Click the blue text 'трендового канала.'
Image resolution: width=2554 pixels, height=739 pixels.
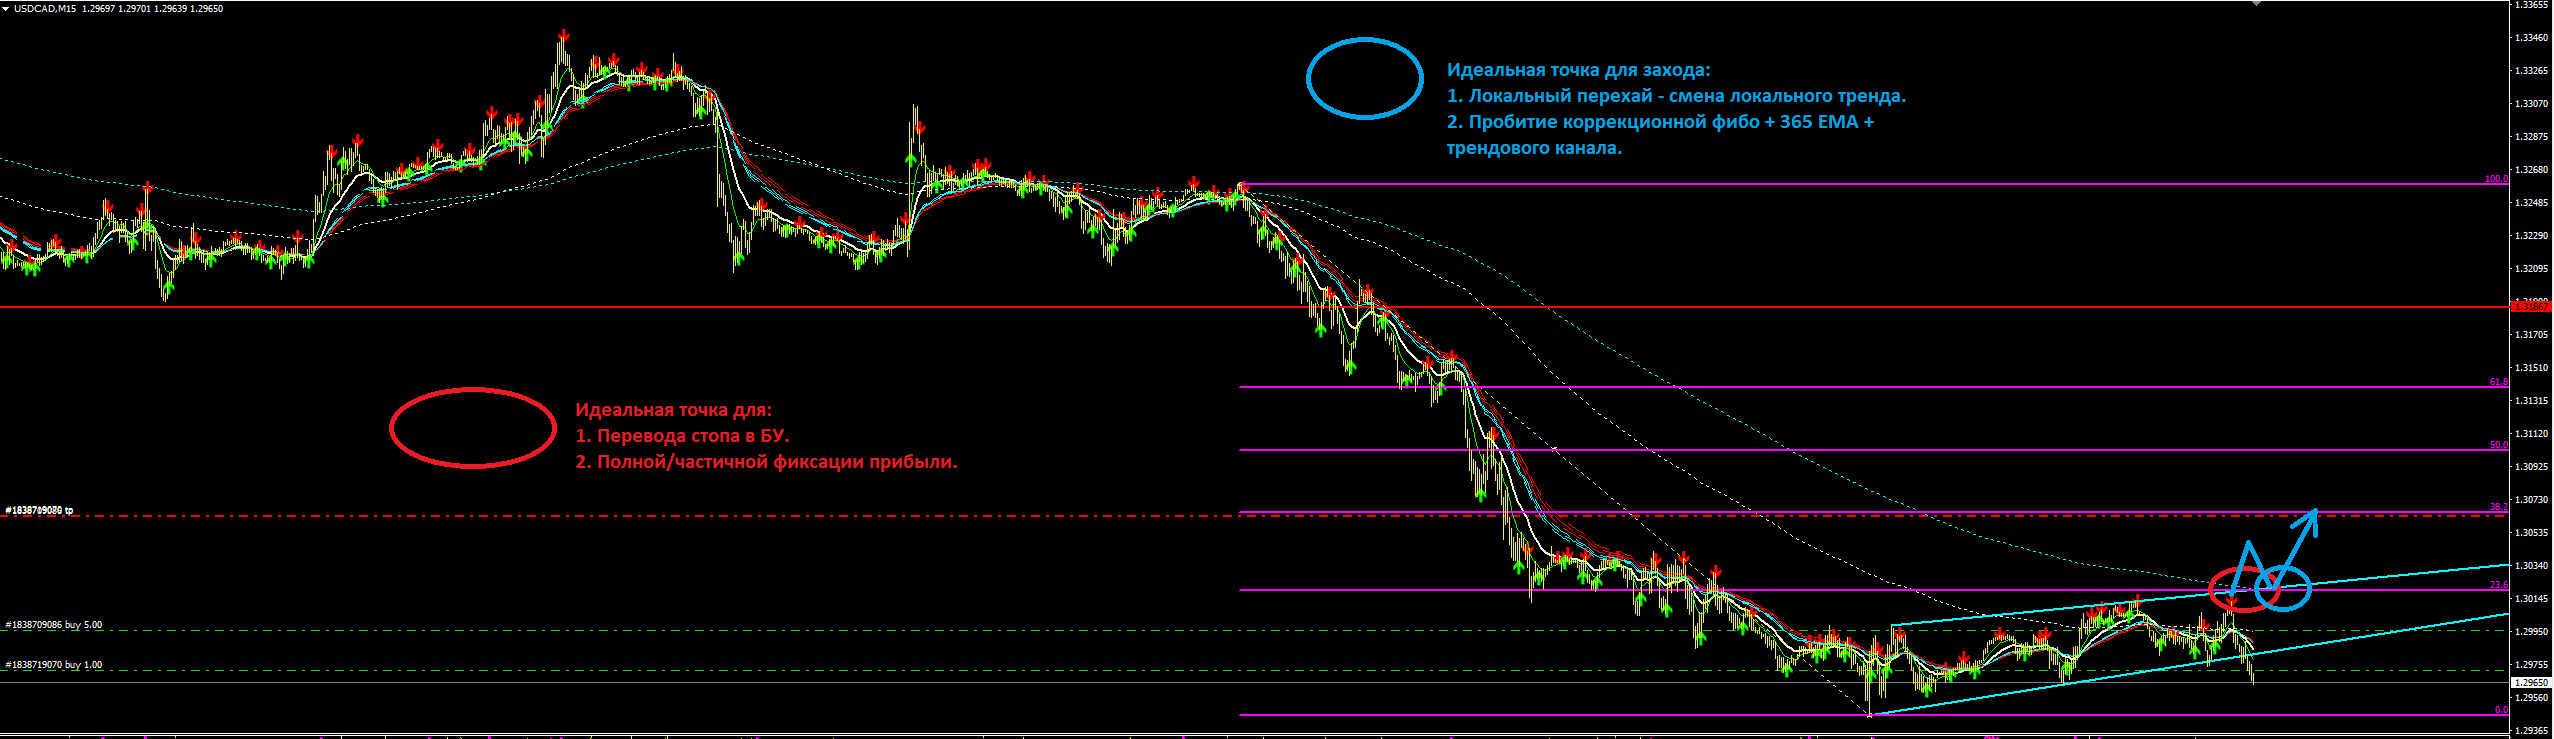click(1534, 148)
